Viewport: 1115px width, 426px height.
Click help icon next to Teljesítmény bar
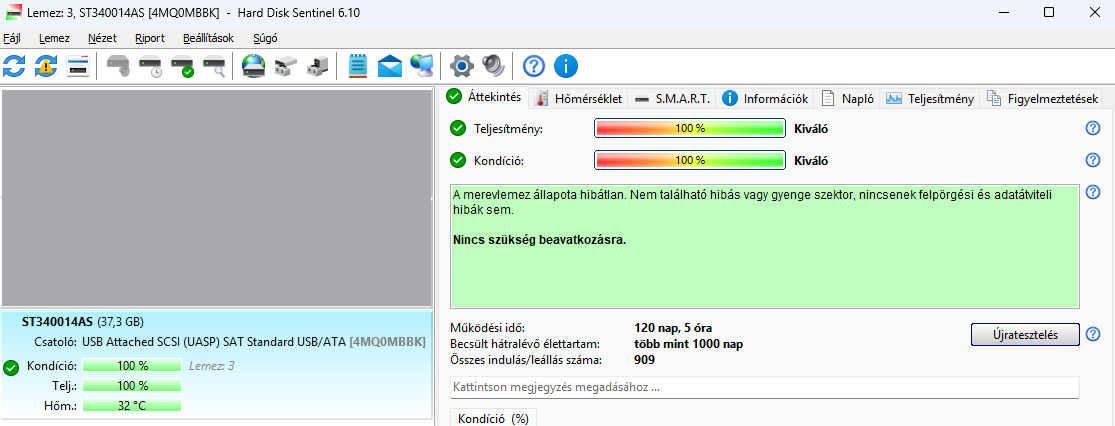click(1093, 128)
